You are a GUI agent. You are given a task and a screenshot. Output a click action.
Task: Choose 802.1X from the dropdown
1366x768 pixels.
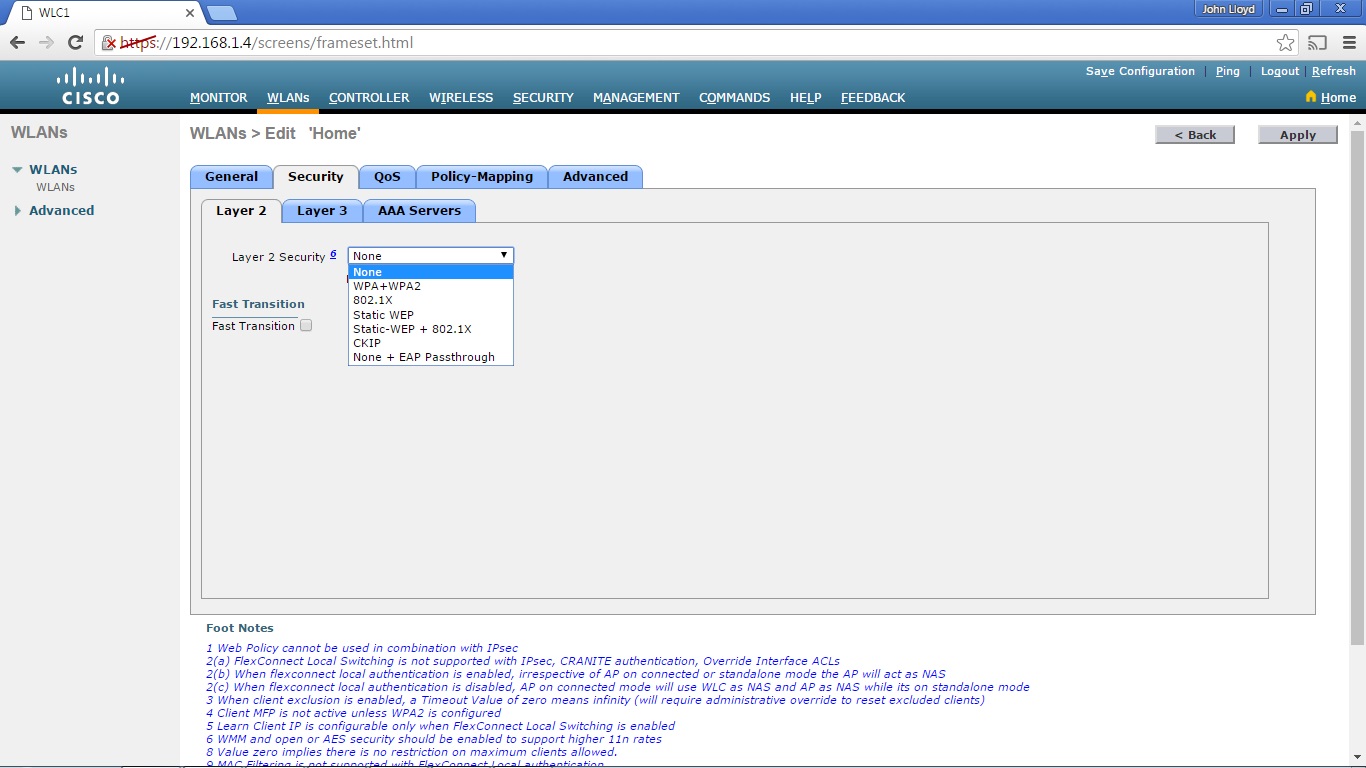click(430, 300)
